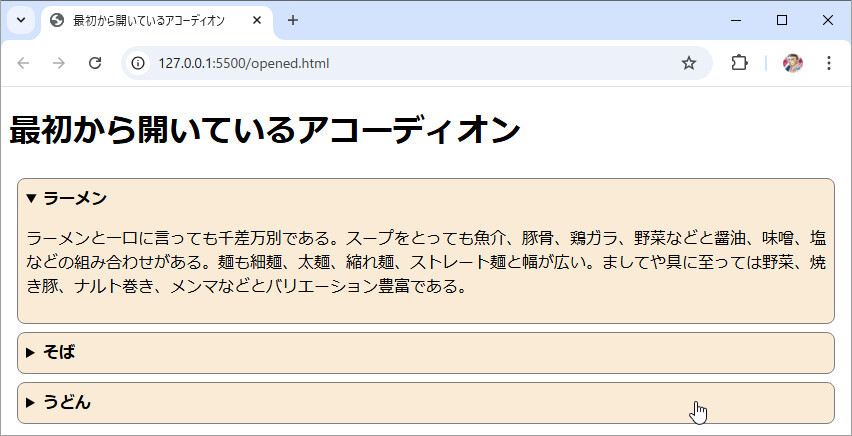The width and height of the screenshot is (852, 436).
Task: Minimize the browser window
Action: click(x=736, y=20)
